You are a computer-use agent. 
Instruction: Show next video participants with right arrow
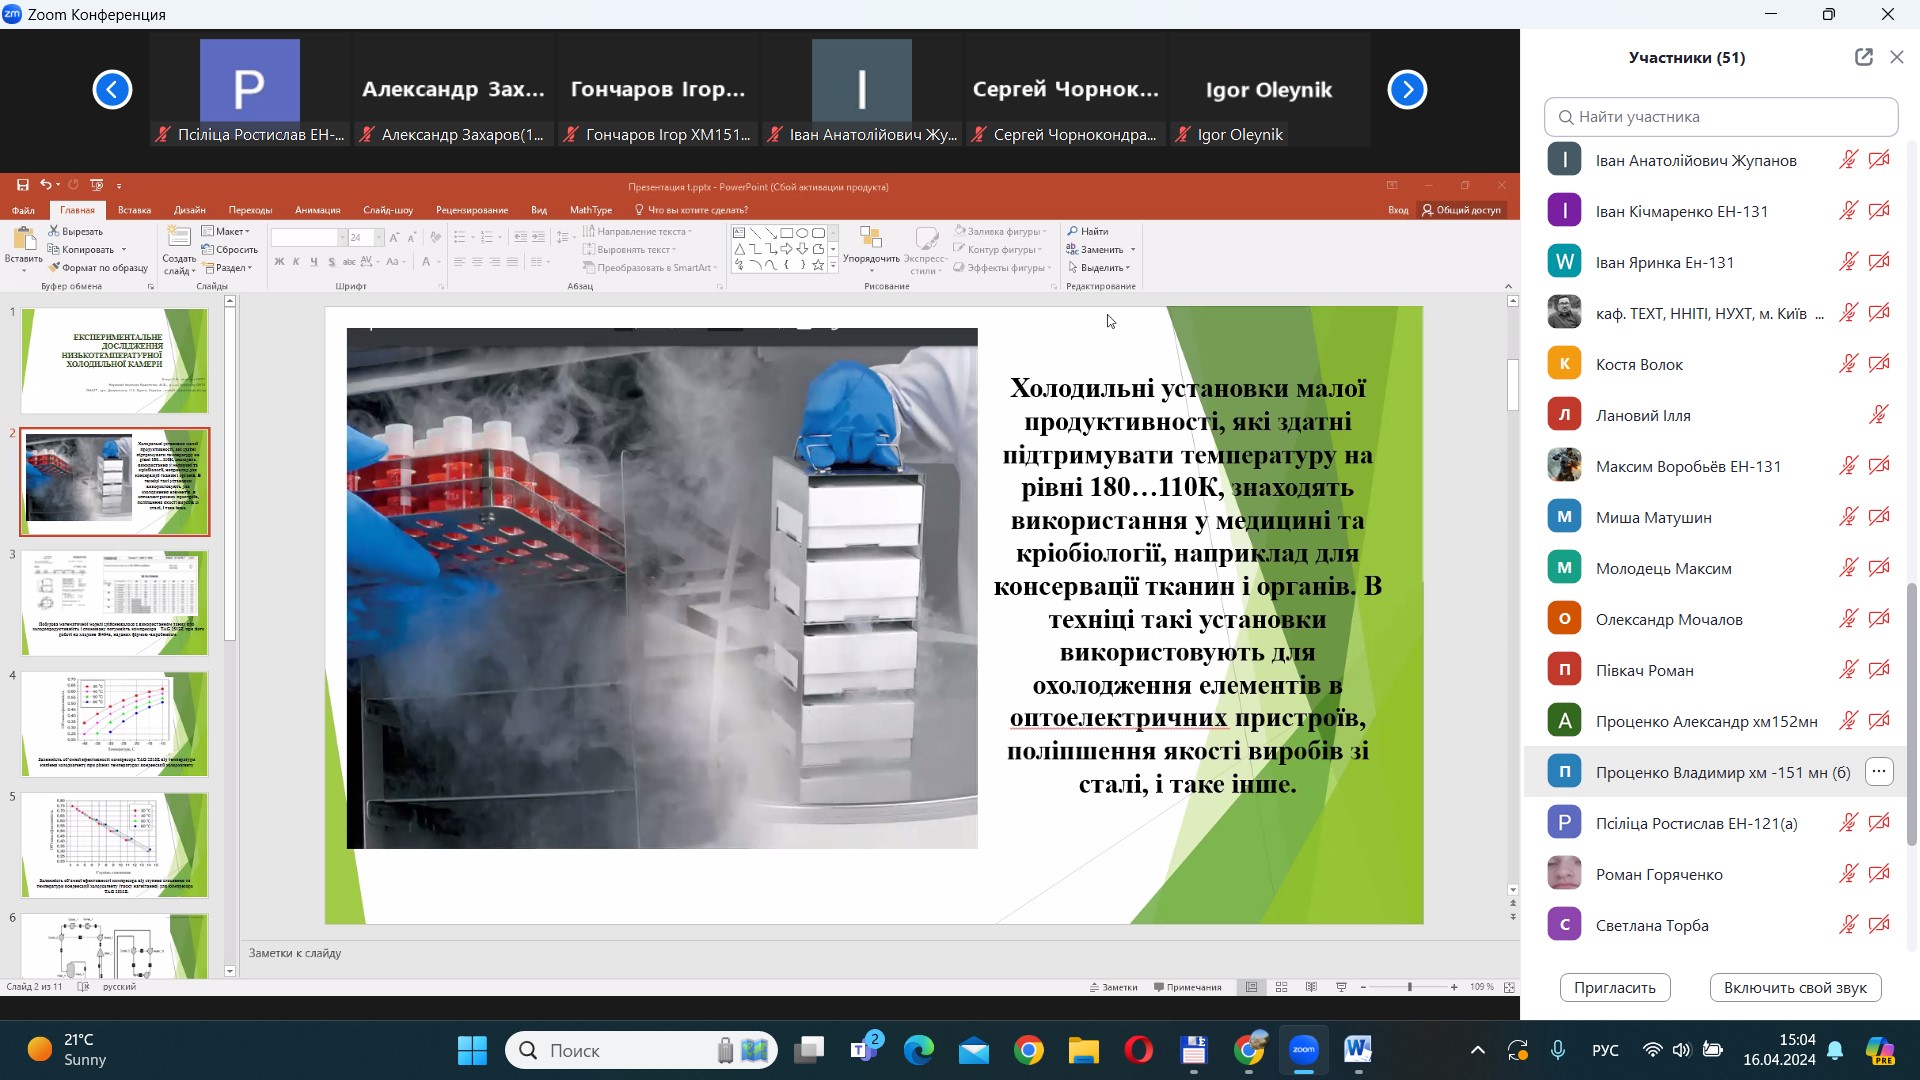coord(1407,90)
